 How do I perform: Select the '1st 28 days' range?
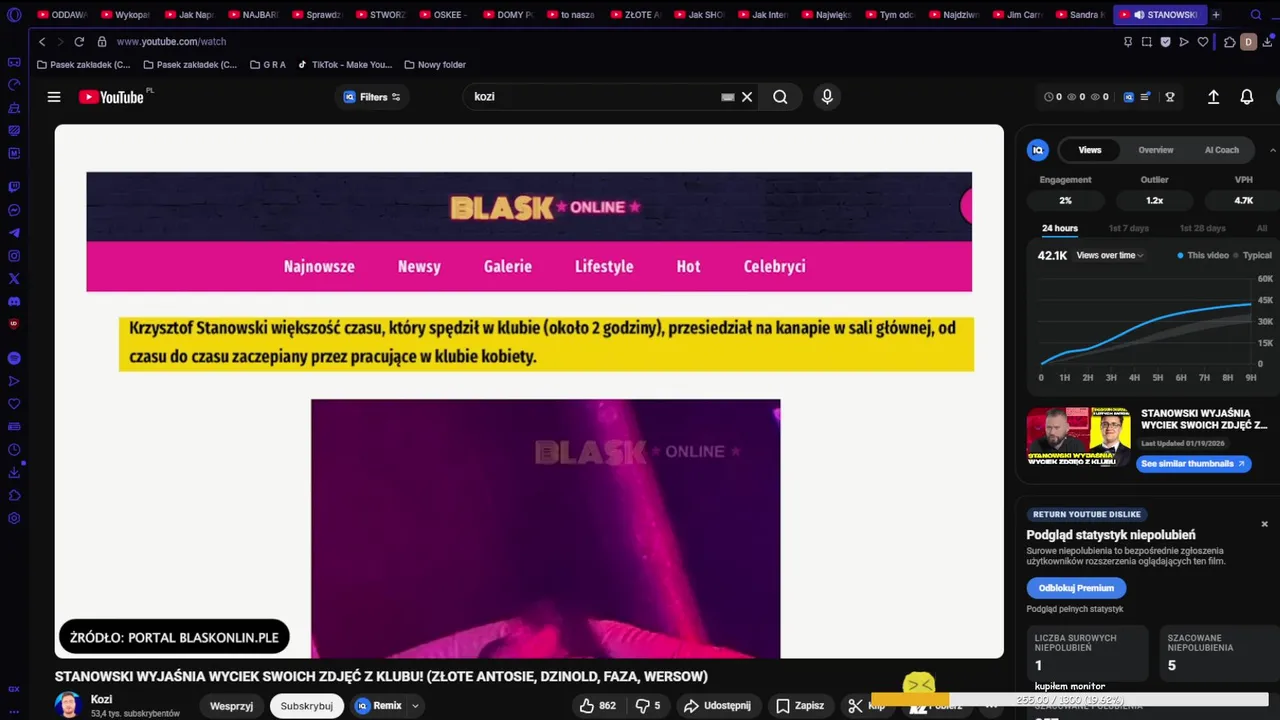pyautogui.click(x=1203, y=228)
